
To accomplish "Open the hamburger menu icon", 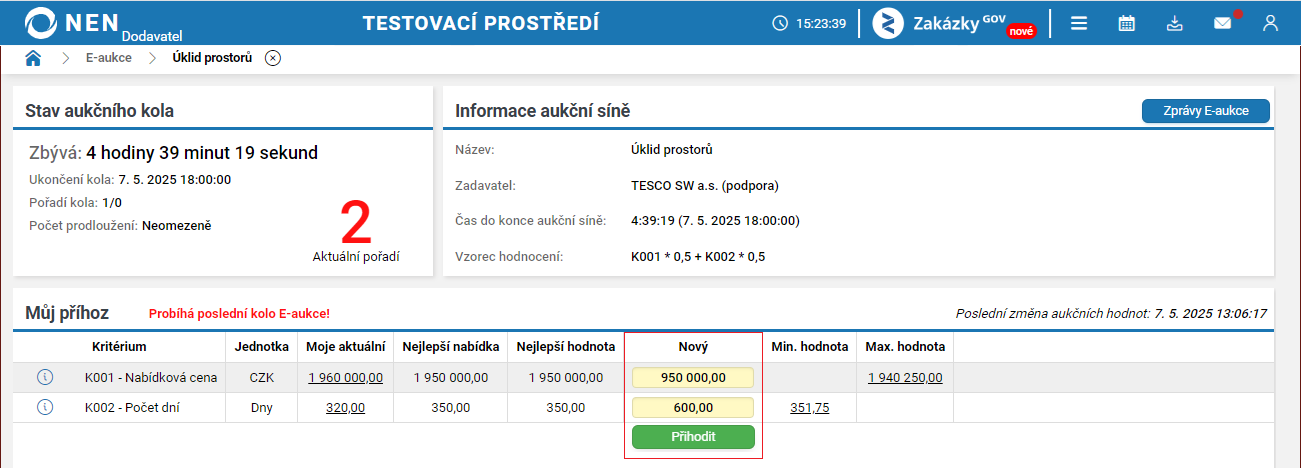I will pyautogui.click(x=1079, y=23).
